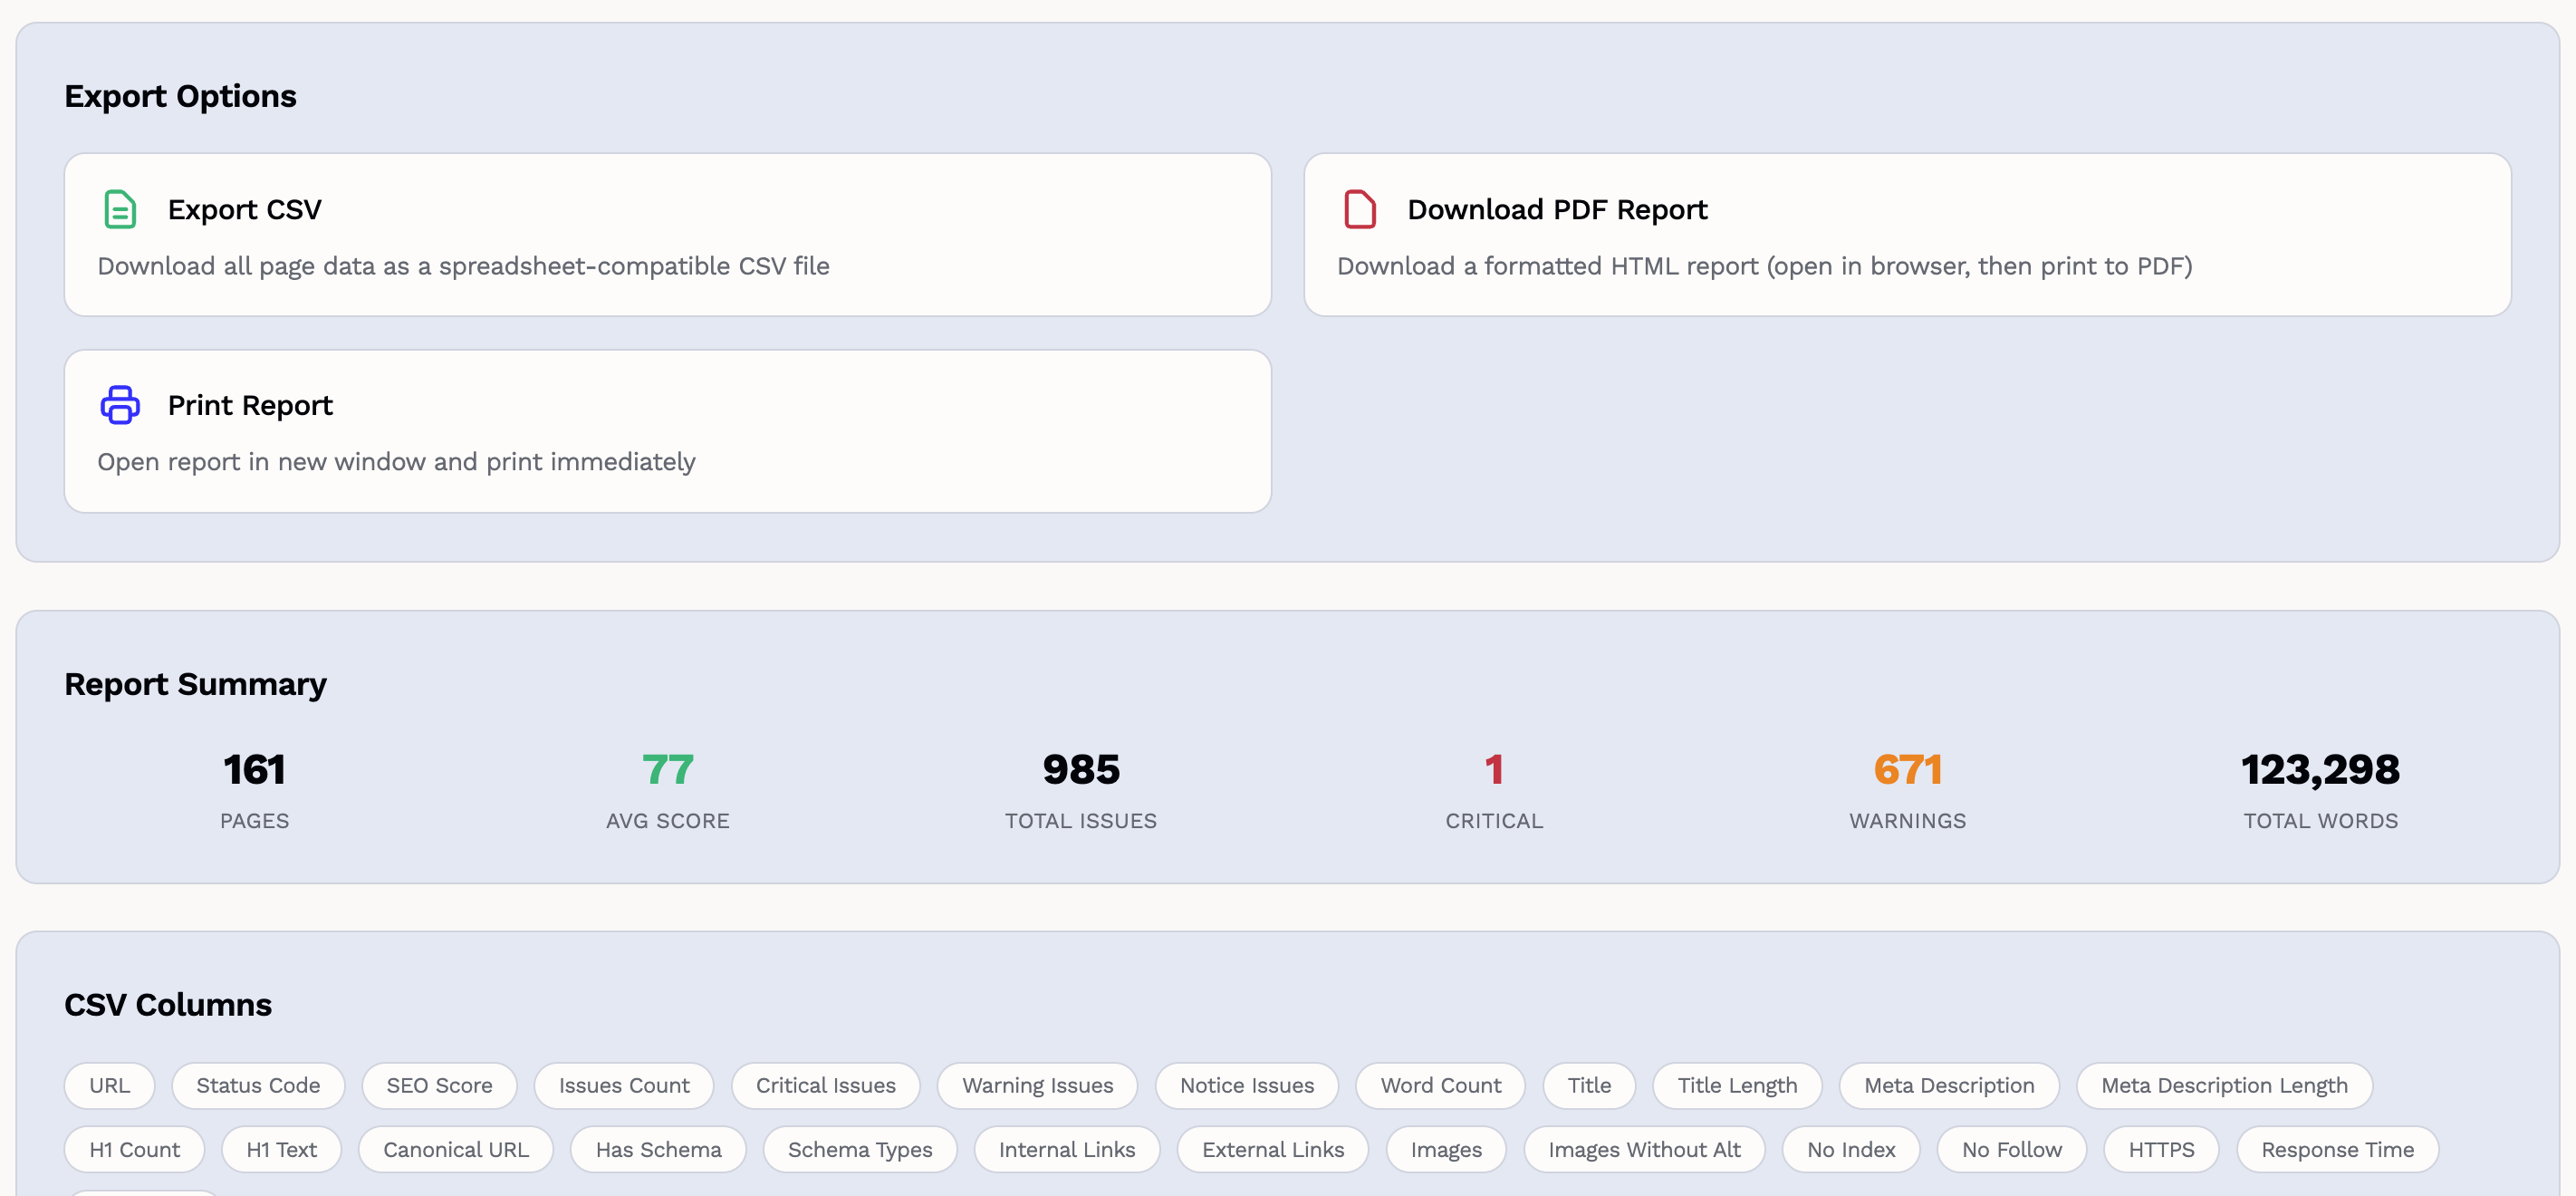
Task: Click the Meta Description Length chip
Action: 2223,1085
